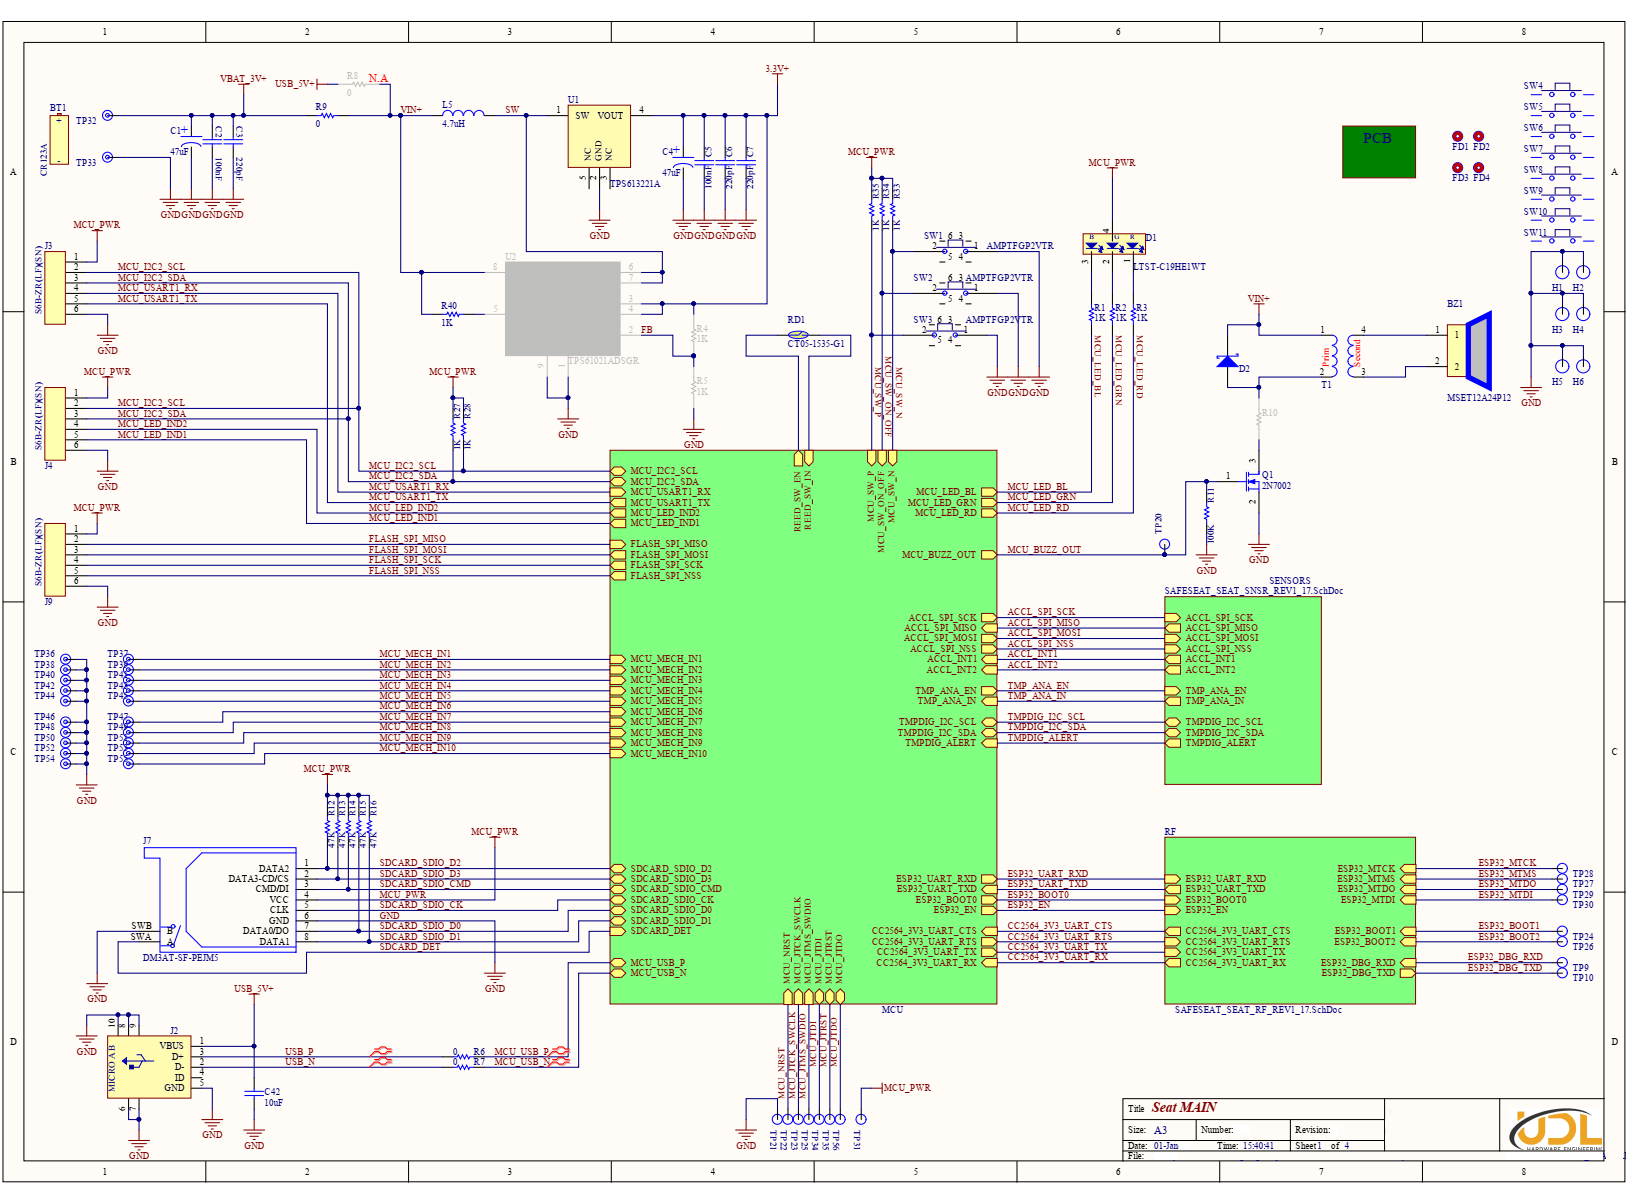Select the J3 connector body
This screenshot has height=1198, width=1630.
tap(55, 286)
